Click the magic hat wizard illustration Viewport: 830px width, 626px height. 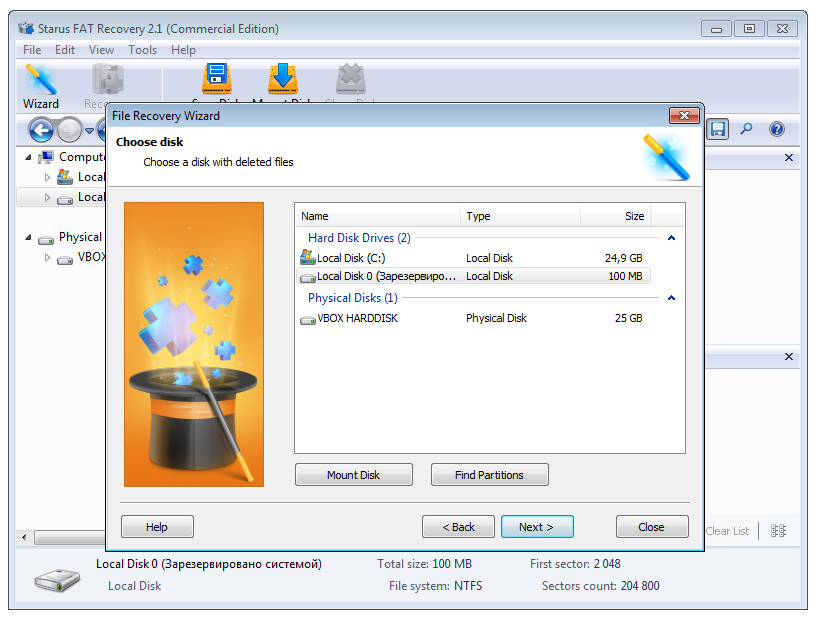coord(194,344)
